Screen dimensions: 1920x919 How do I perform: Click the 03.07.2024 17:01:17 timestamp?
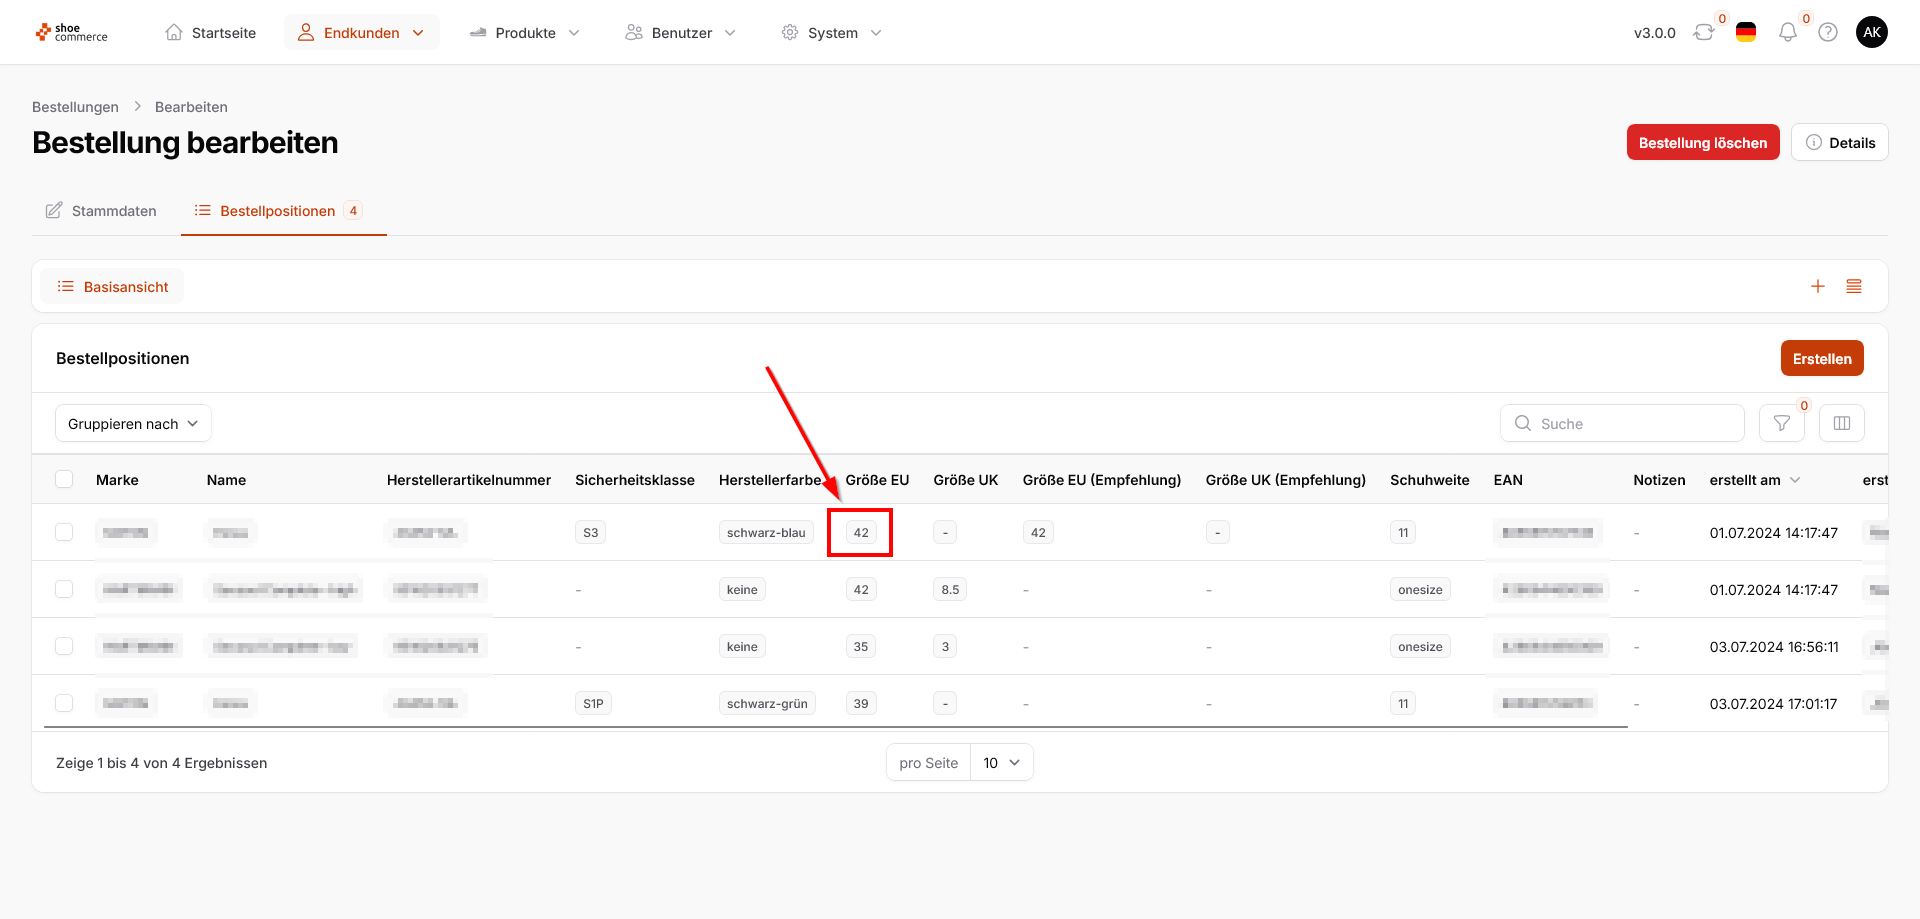point(1773,704)
